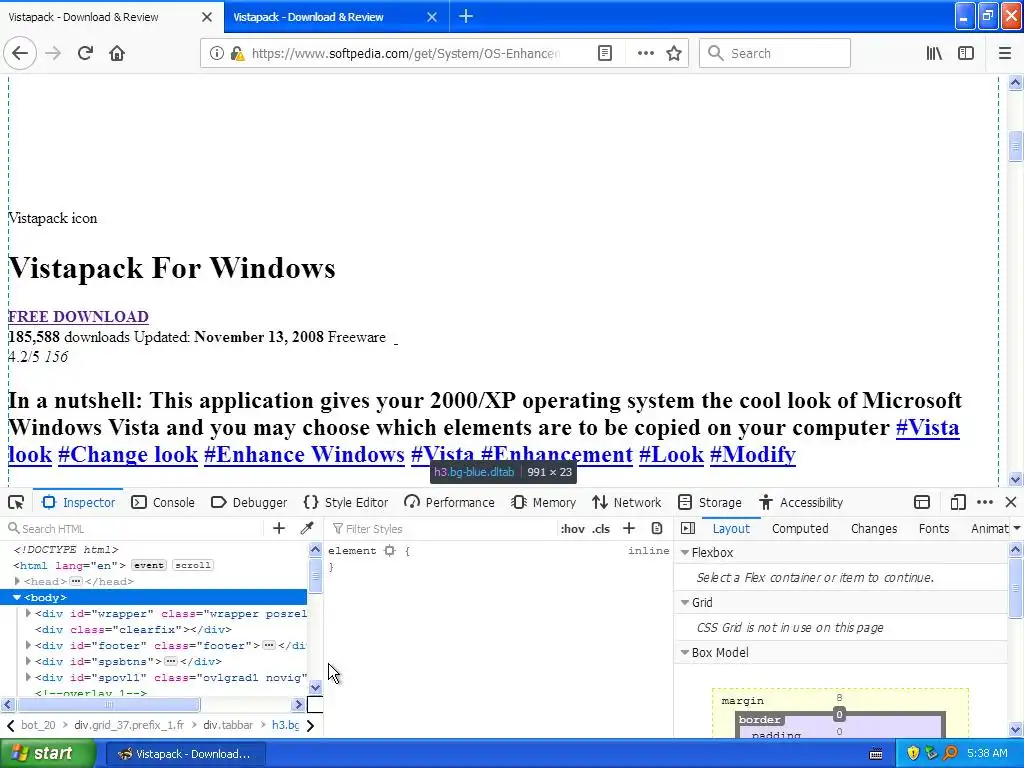The image size is (1024, 768).
Task: Switch to the Debugger panel
Action: click(x=249, y=502)
